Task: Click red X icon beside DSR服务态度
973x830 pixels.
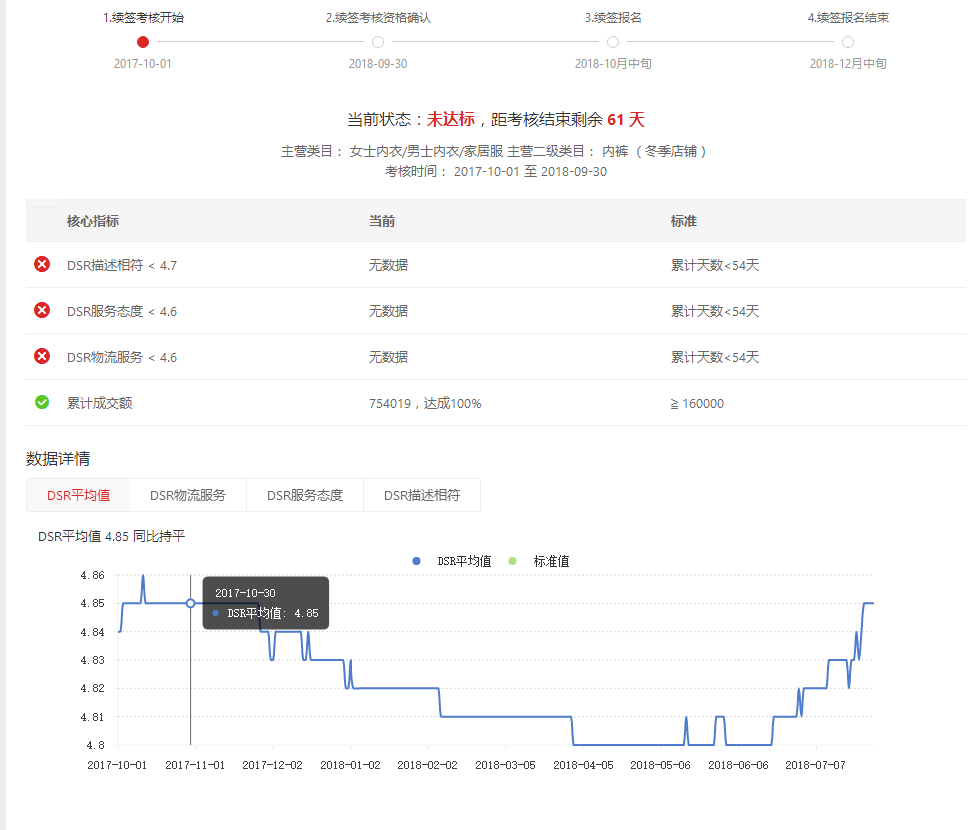Action: point(42,310)
